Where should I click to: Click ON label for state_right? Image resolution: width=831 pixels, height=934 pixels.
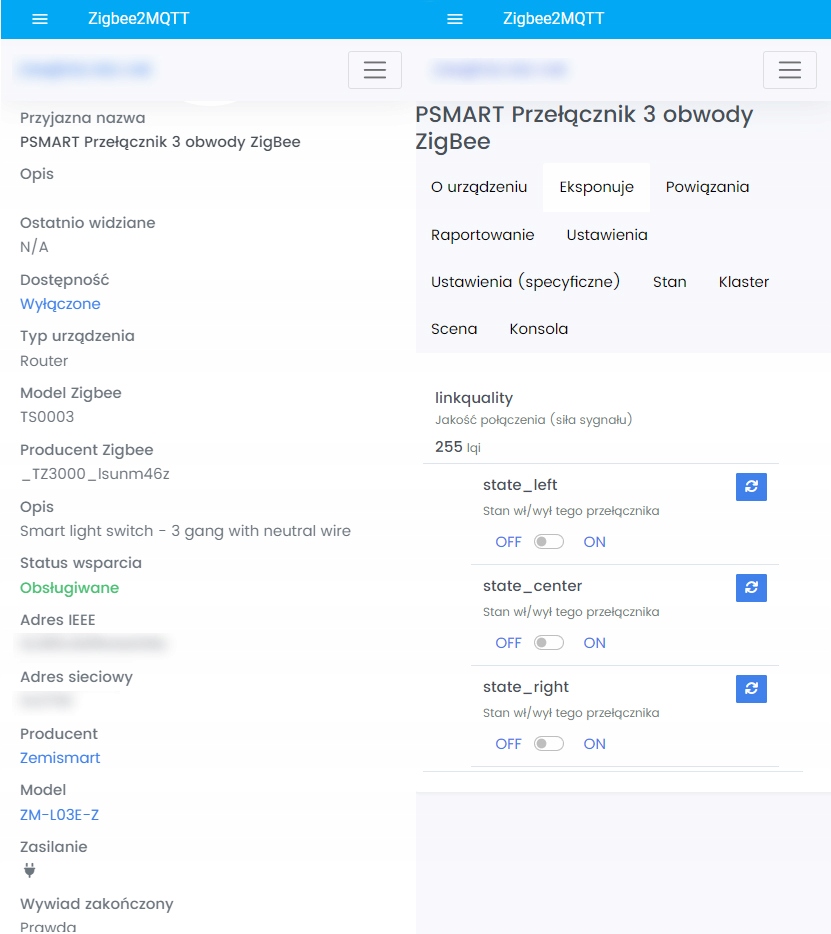(595, 744)
